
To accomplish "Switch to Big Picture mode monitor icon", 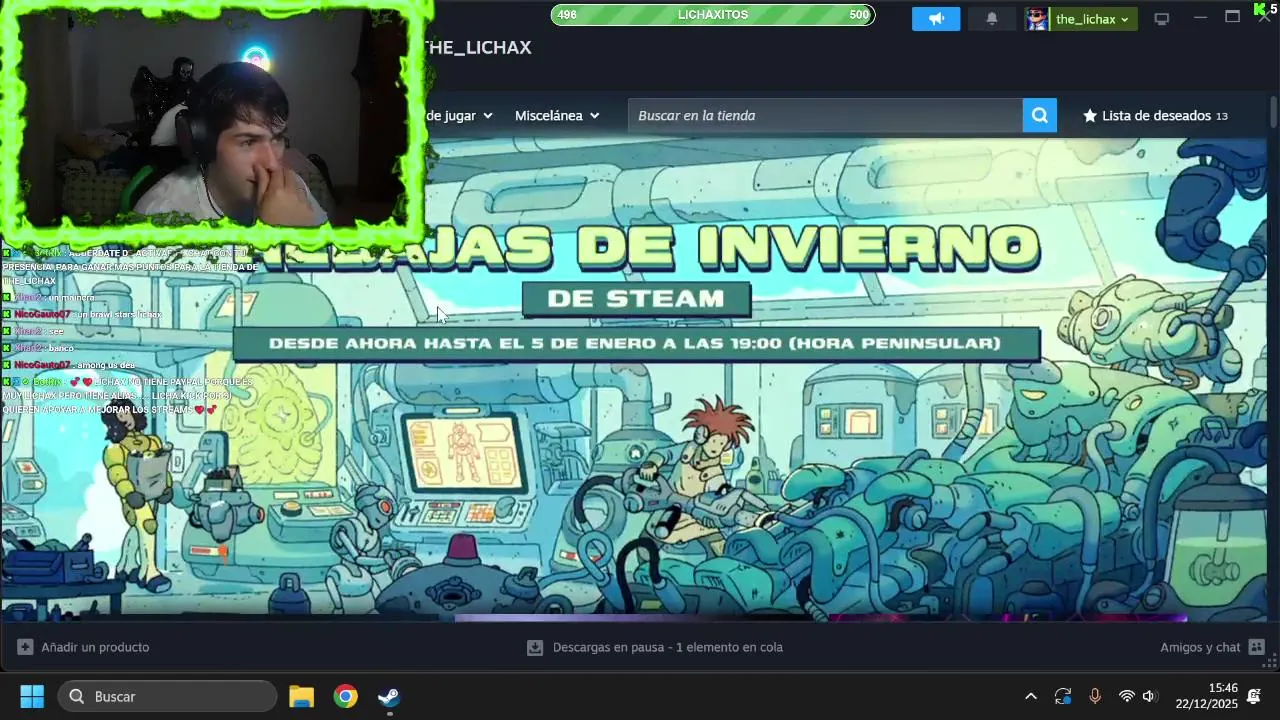I will [x=1161, y=19].
